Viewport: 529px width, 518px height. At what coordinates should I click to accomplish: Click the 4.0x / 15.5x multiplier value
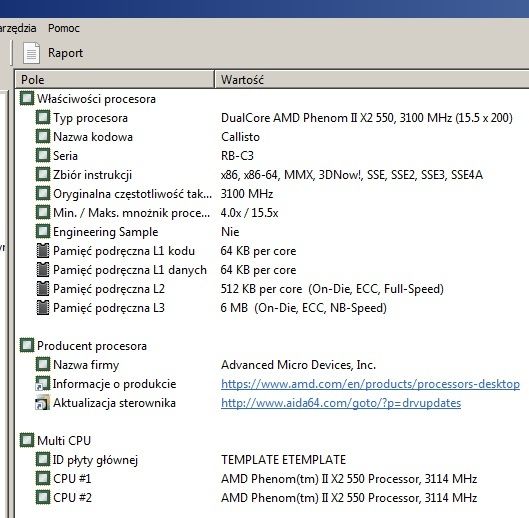(x=249, y=213)
